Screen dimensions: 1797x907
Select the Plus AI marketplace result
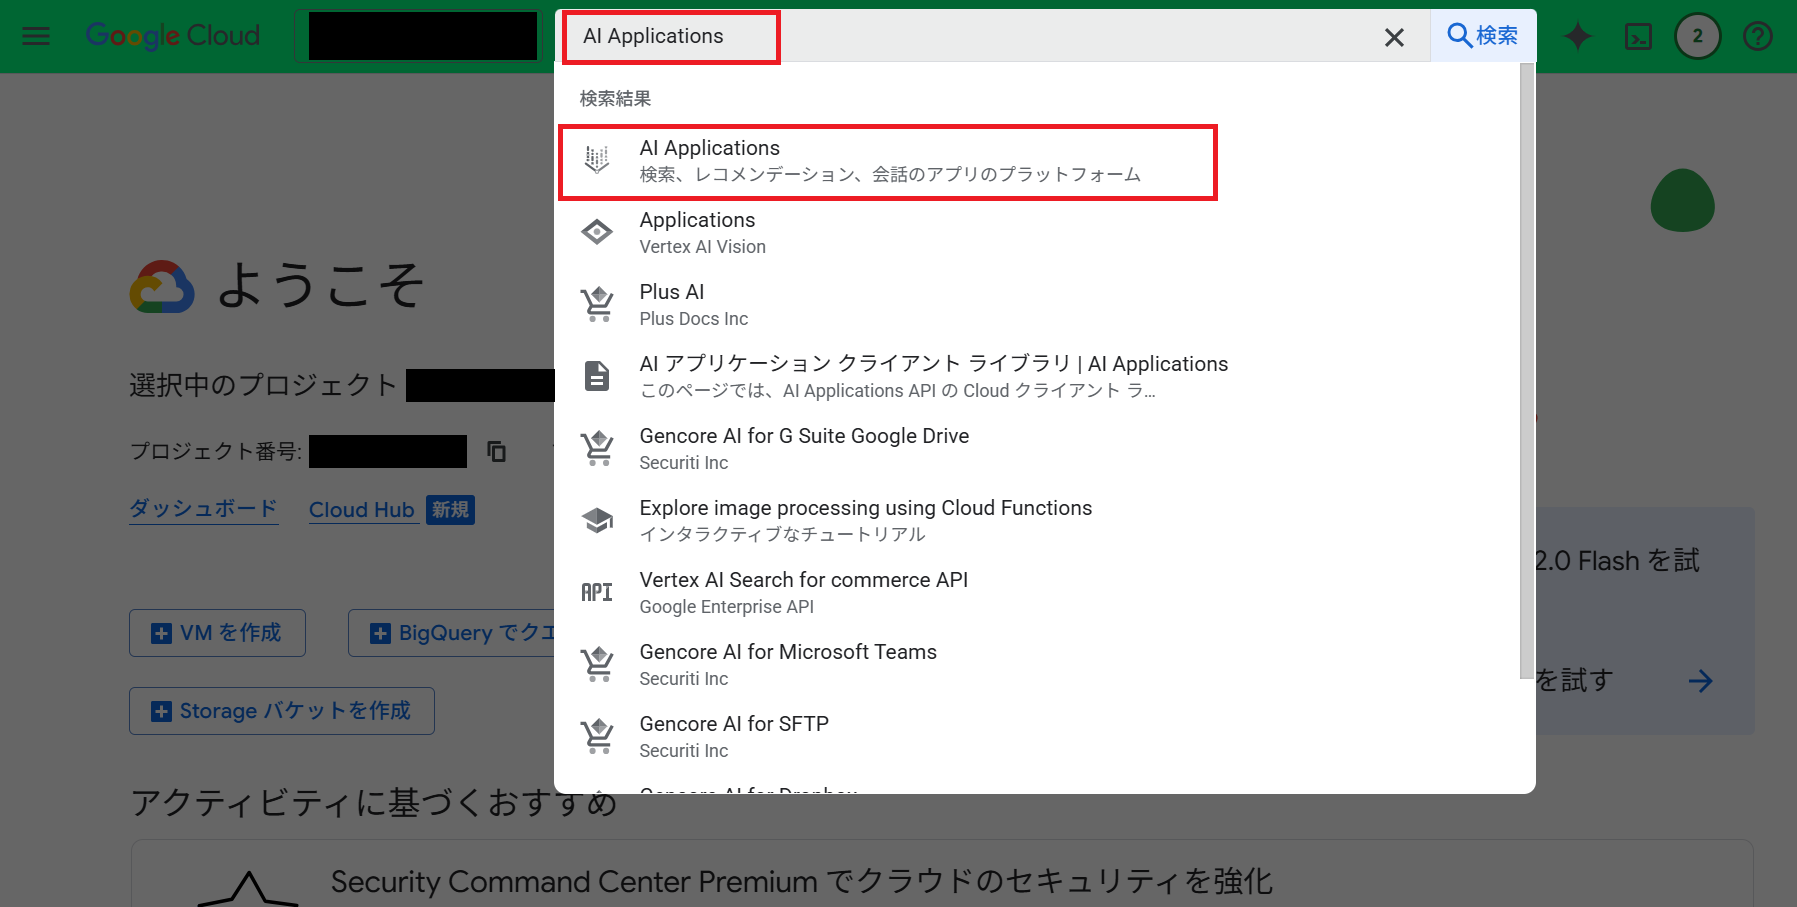[1037, 305]
